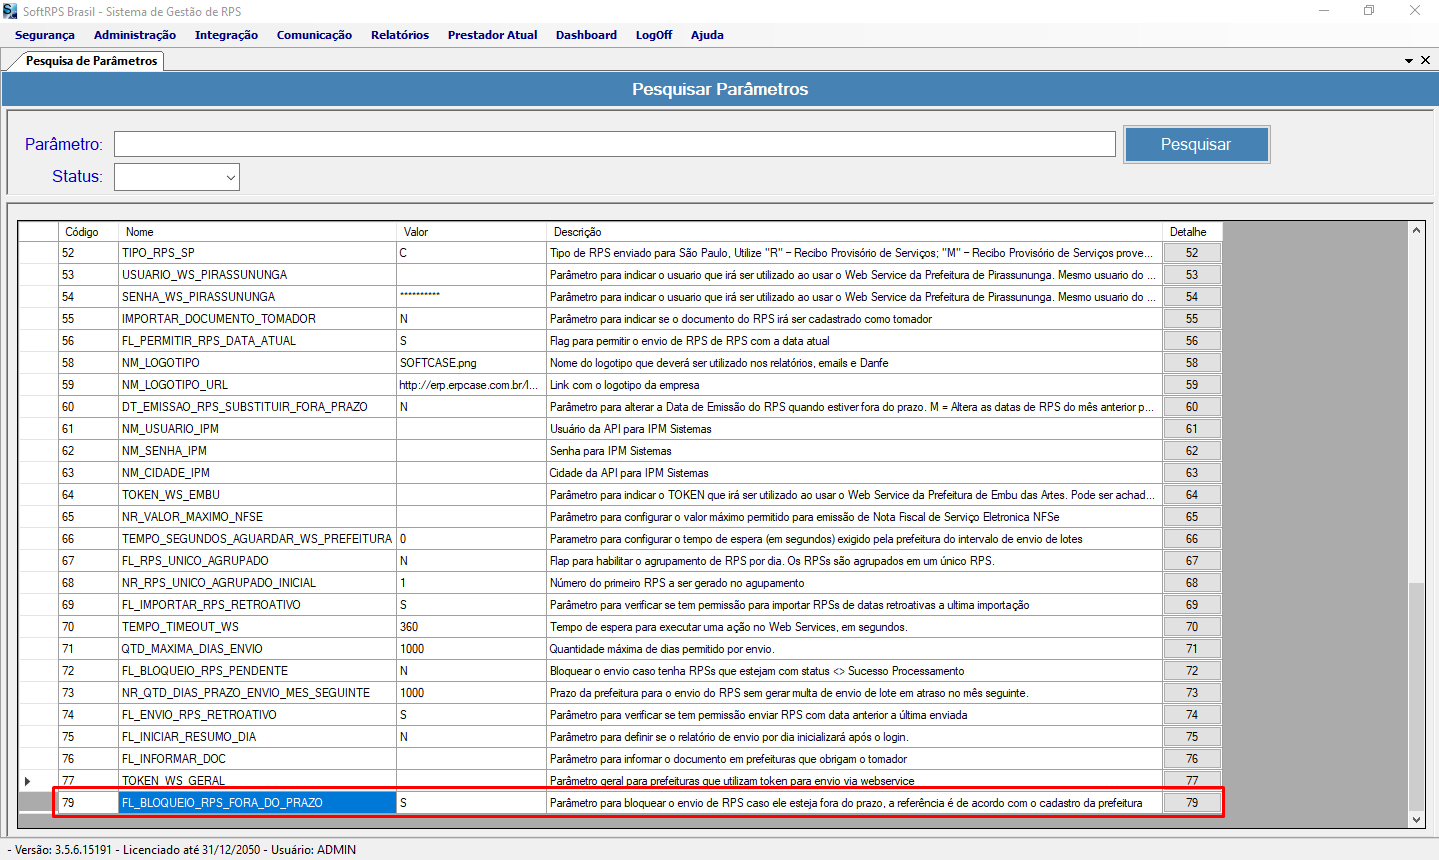Click the SoftRPS application icon in title bar
1439x860 pixels.
coord(10,11)
